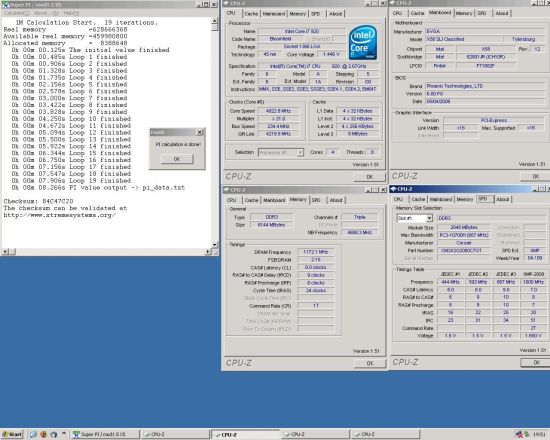Click the Super PI scrollbar up arrow
550x440 pixels.
215,21
